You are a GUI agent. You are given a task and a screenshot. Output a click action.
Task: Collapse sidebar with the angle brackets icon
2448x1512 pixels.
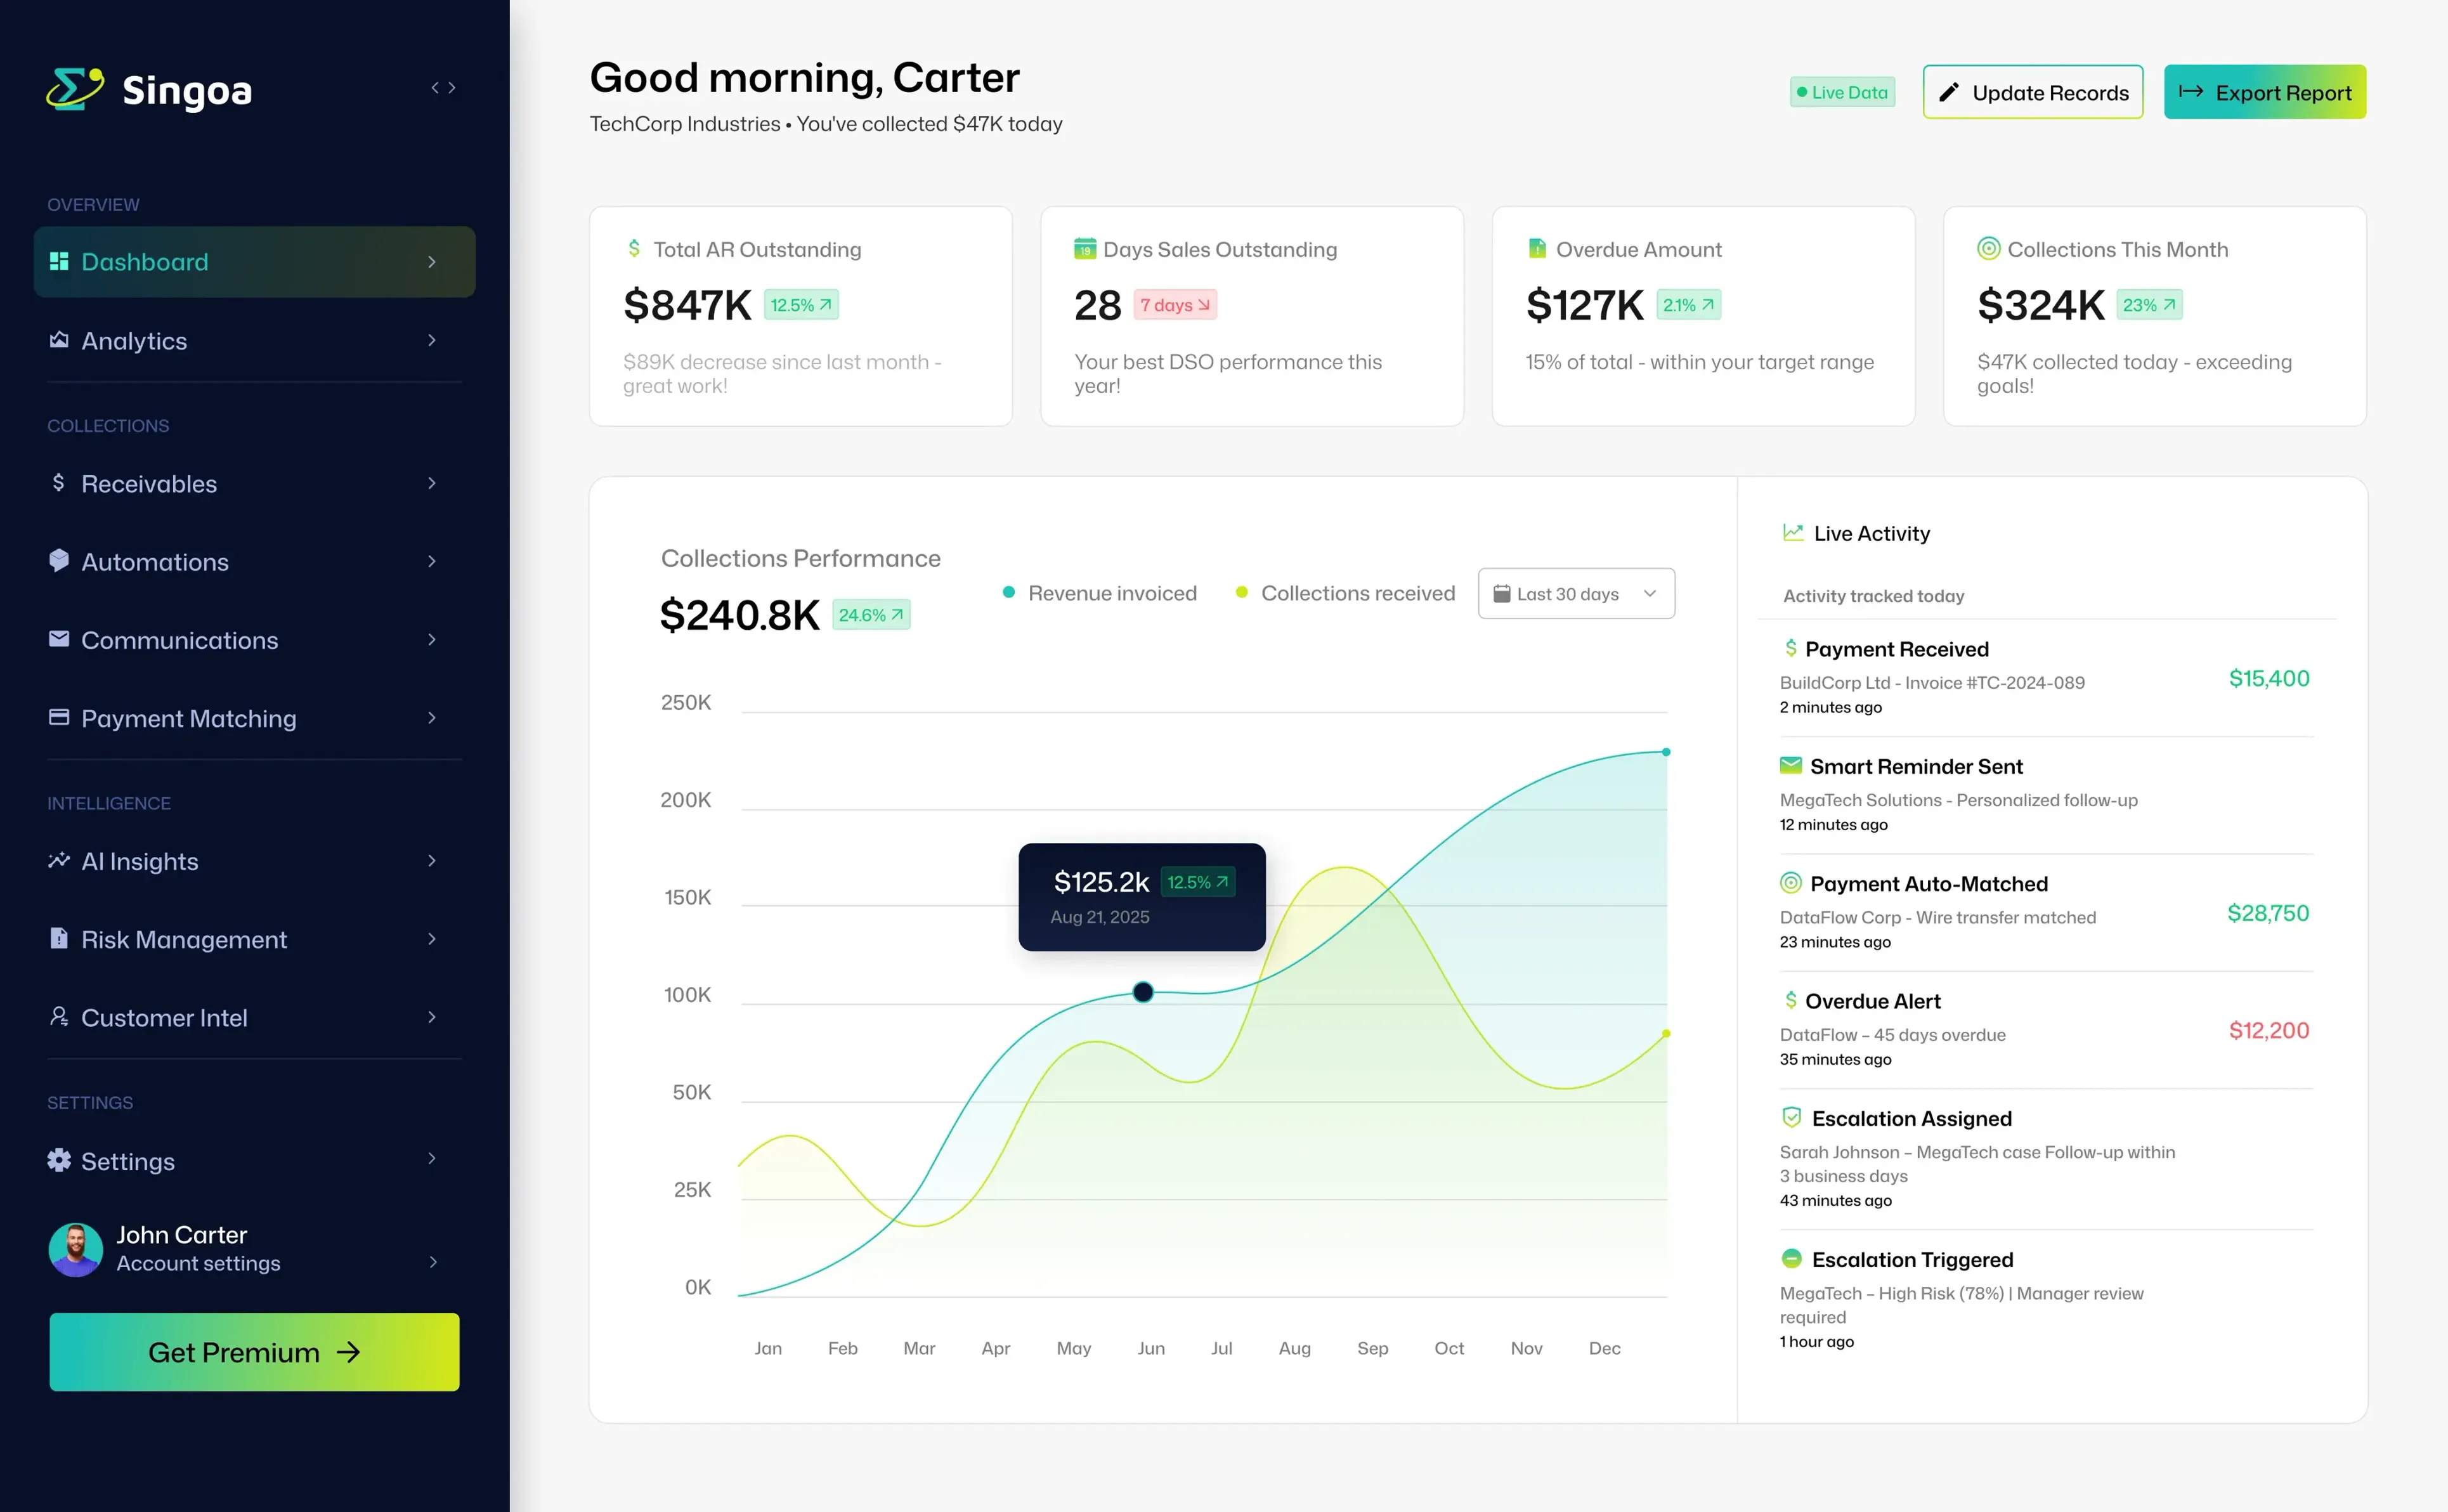tap(443, 88)
